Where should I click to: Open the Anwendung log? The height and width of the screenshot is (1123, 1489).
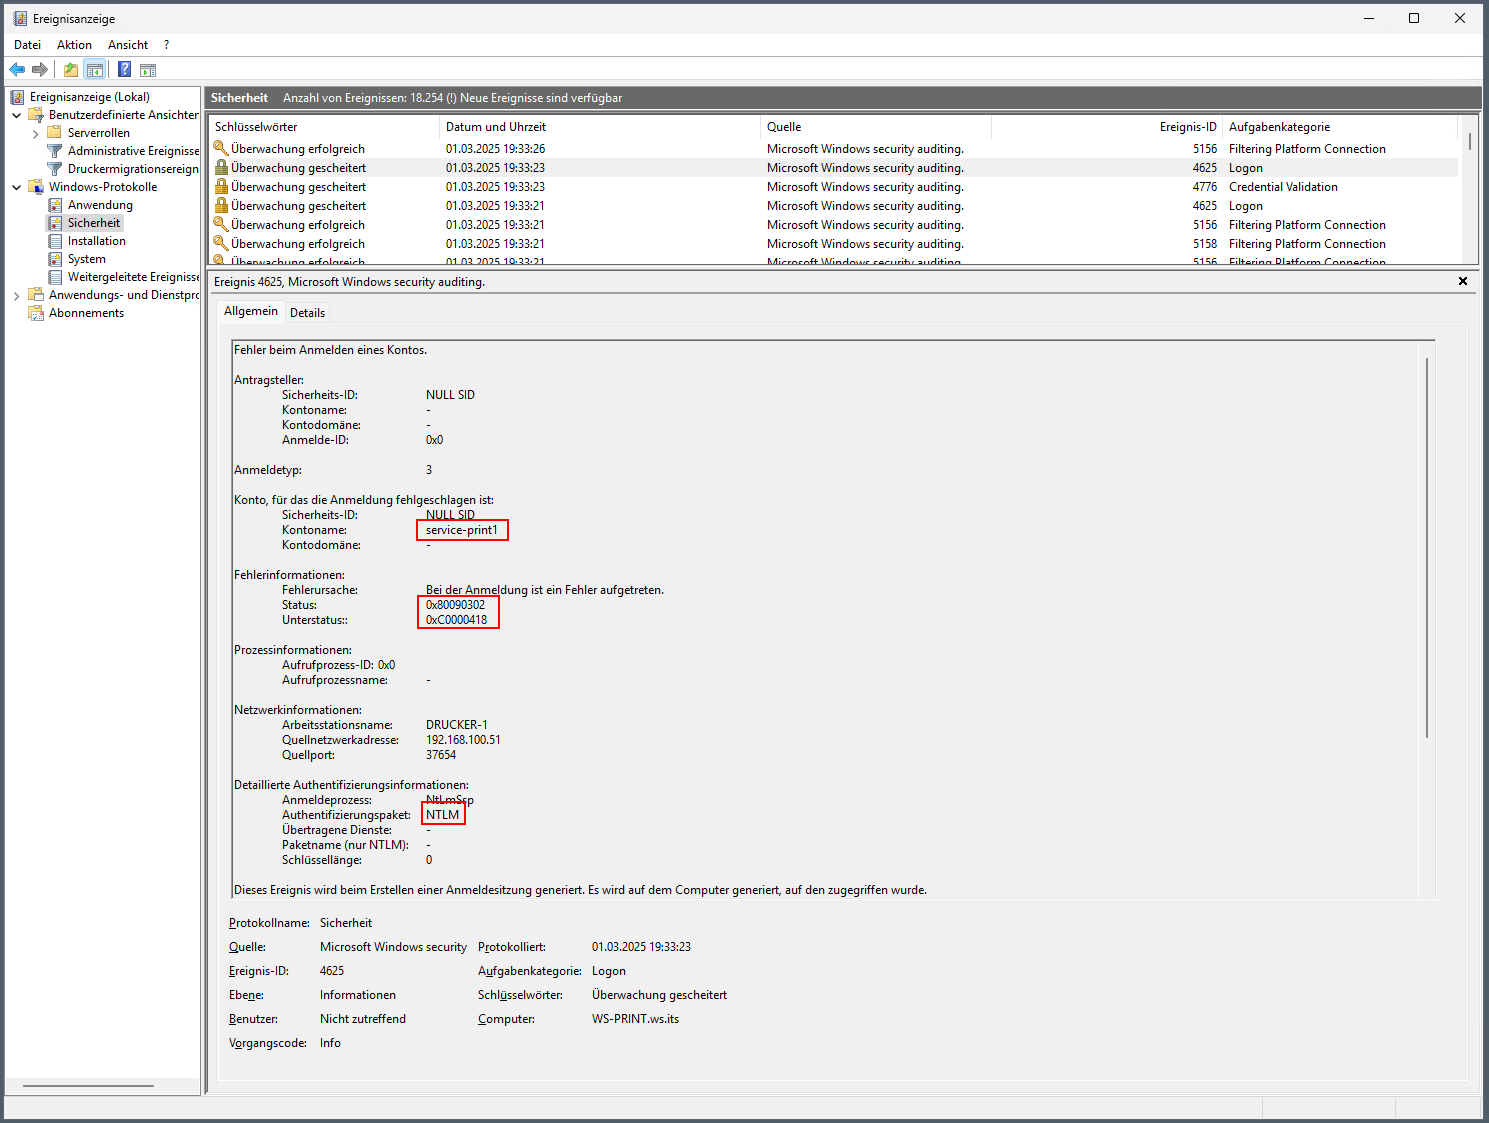[100, 205]
